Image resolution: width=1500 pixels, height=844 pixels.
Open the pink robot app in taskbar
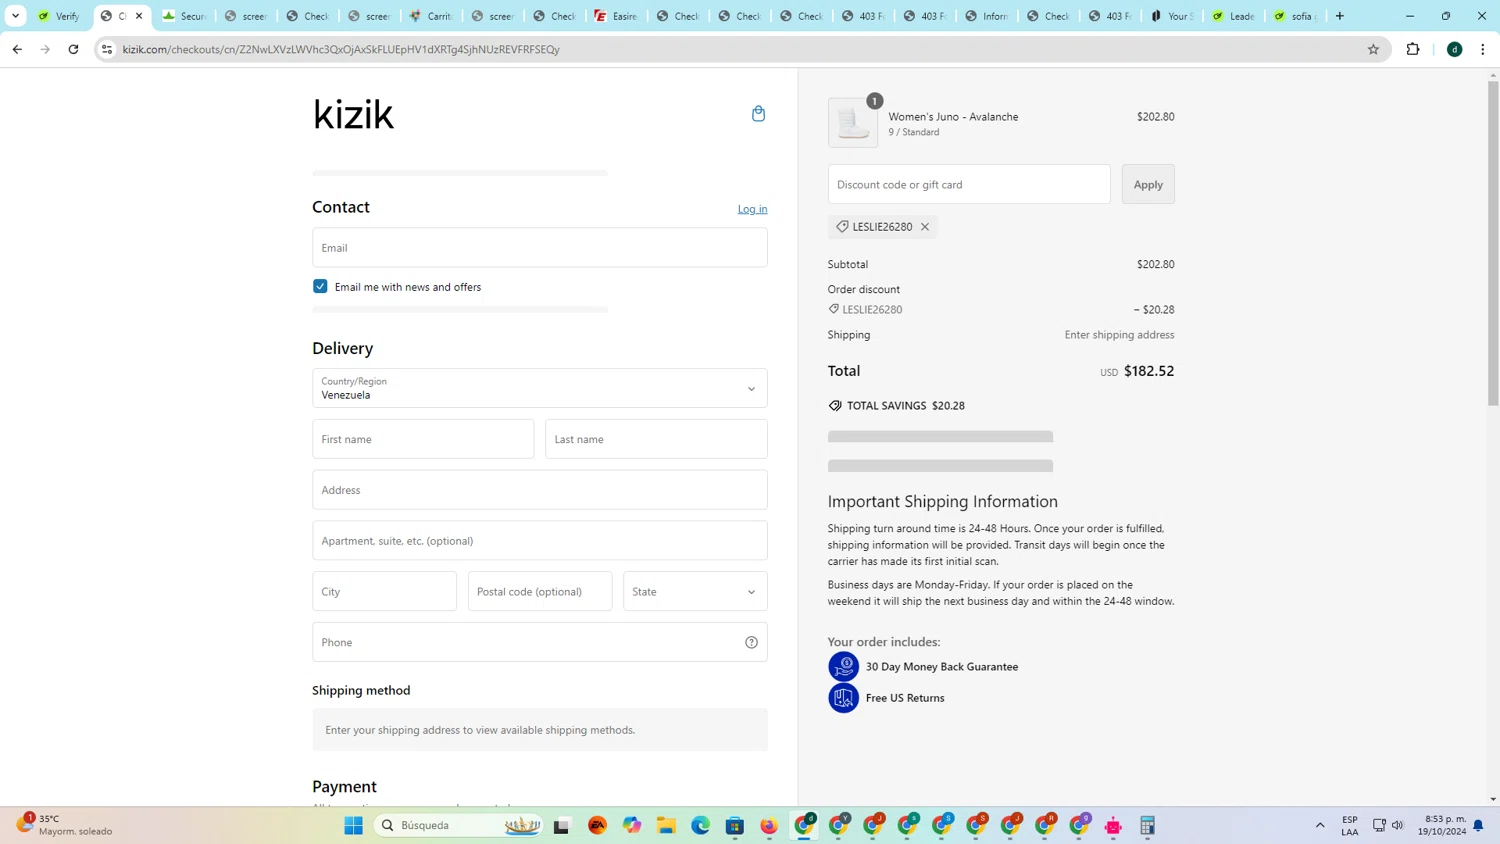pyautogui.click(x=1113, y=825)
